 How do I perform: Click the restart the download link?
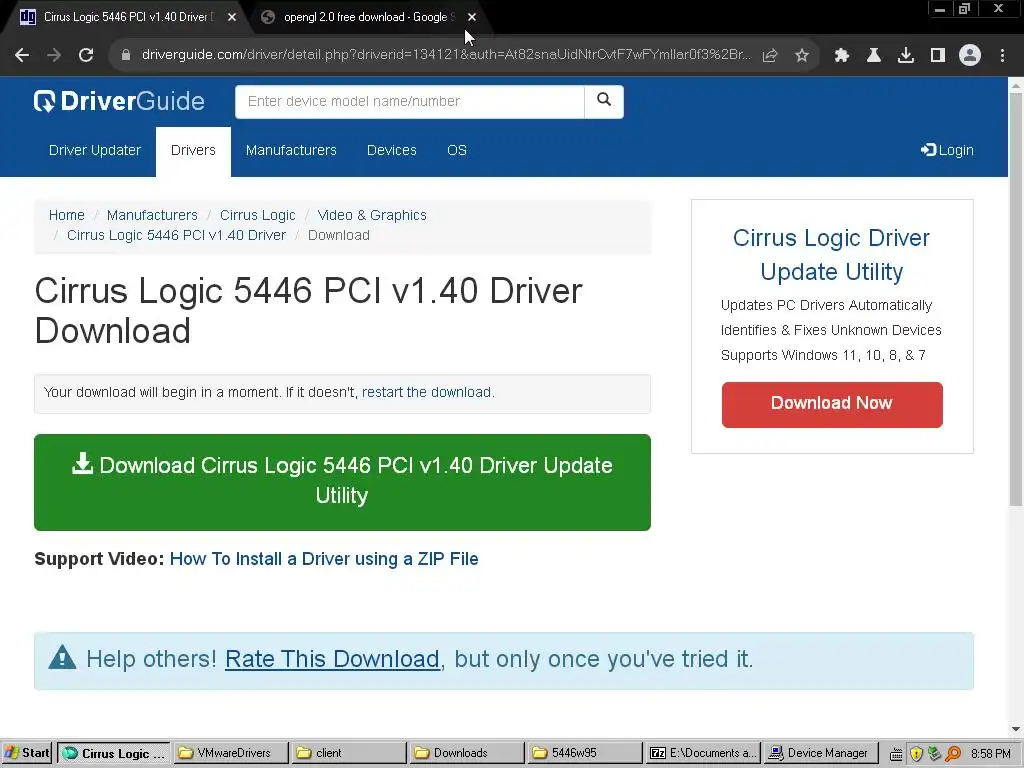426,392
